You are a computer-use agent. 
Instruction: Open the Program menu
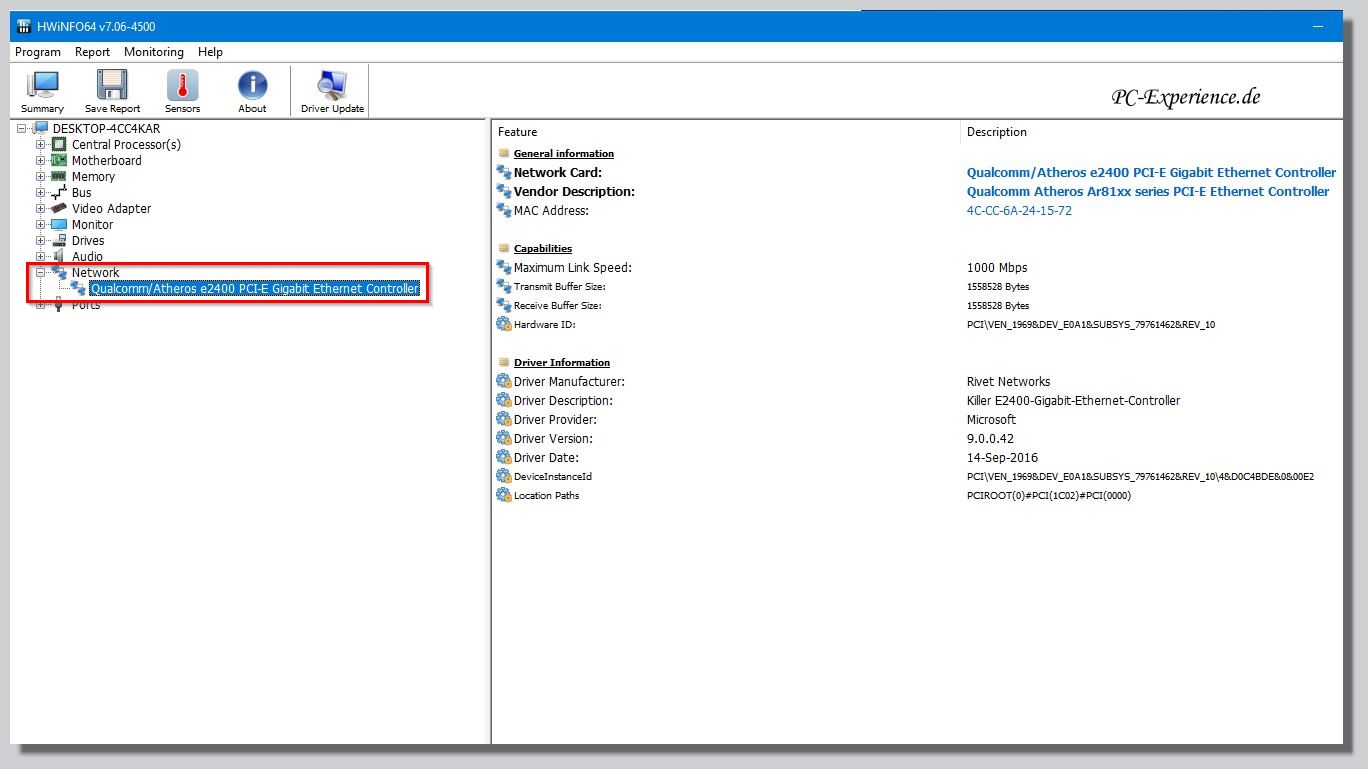(x=38, y=52)
